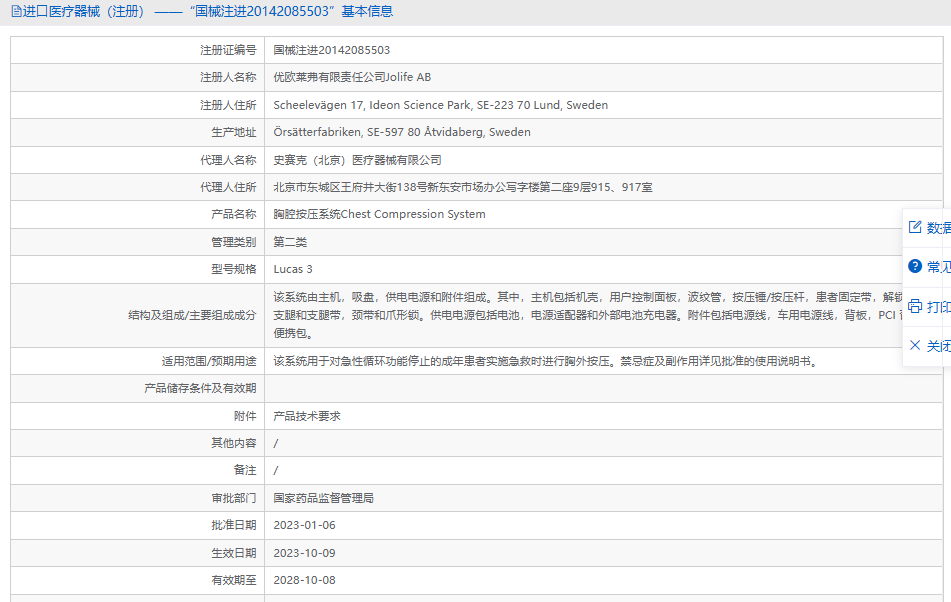Click the 结构及组成/主要组成成分 label

click(x=192, y=315)
